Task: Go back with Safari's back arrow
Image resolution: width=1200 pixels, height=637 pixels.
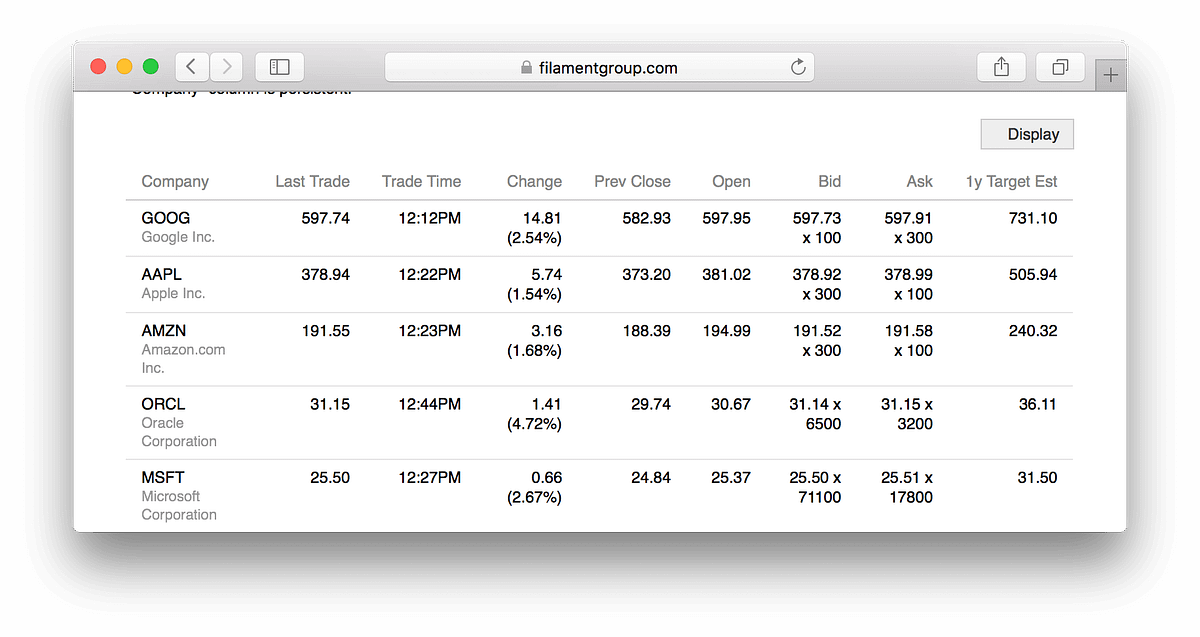Action: coord(192,67)
